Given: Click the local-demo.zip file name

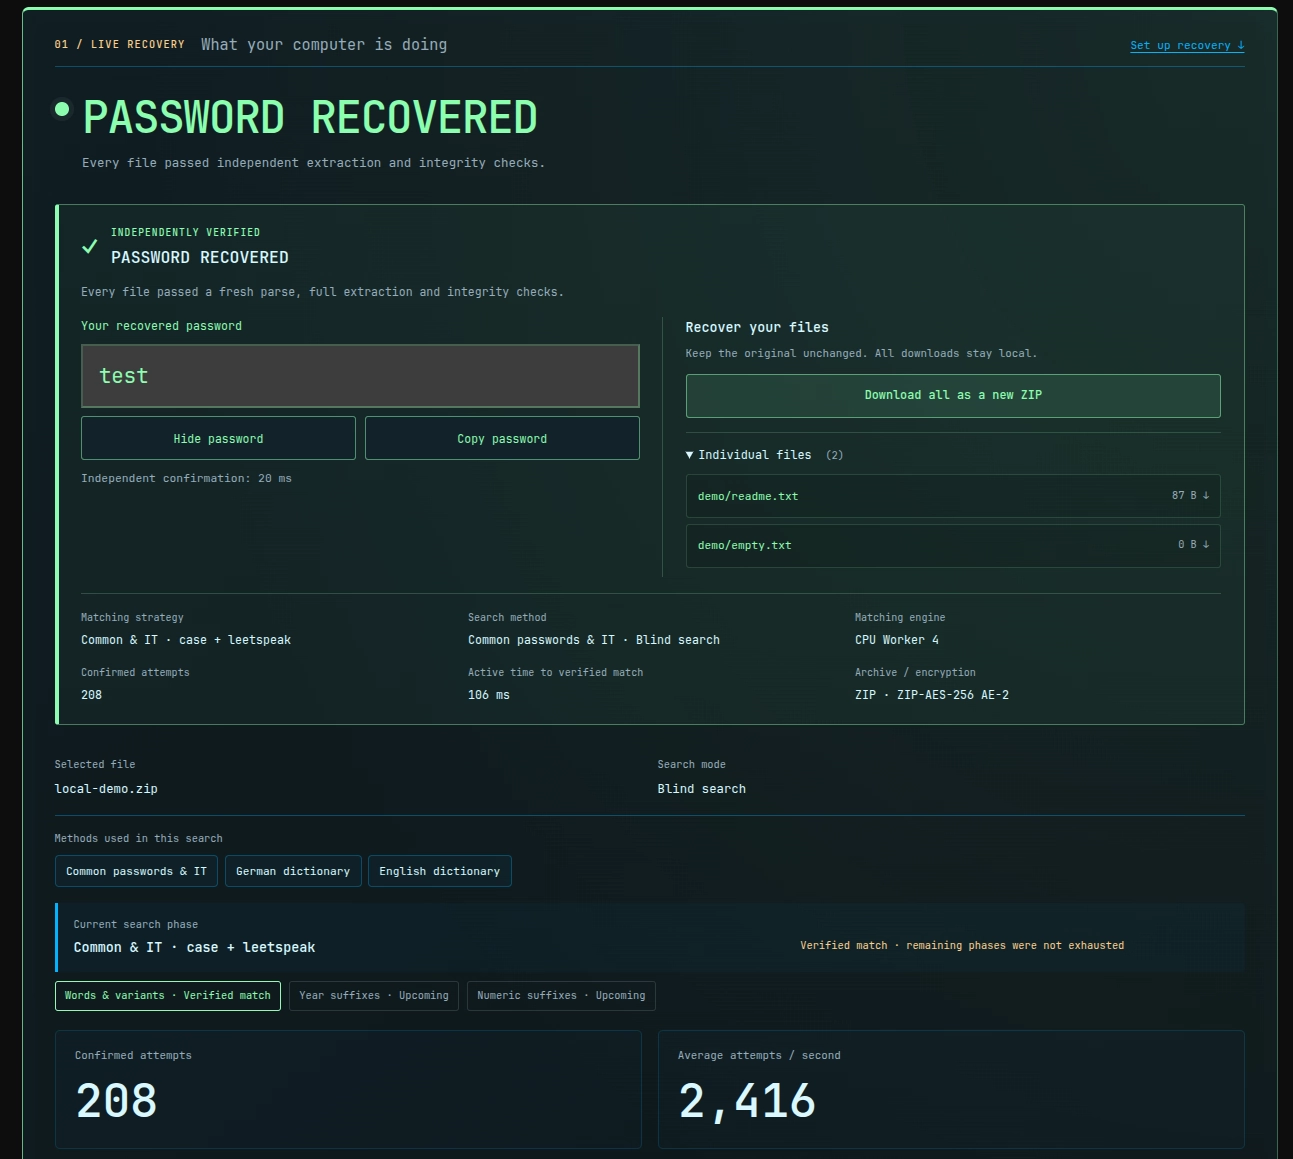Looking at the screenshot, I should 106,789.
